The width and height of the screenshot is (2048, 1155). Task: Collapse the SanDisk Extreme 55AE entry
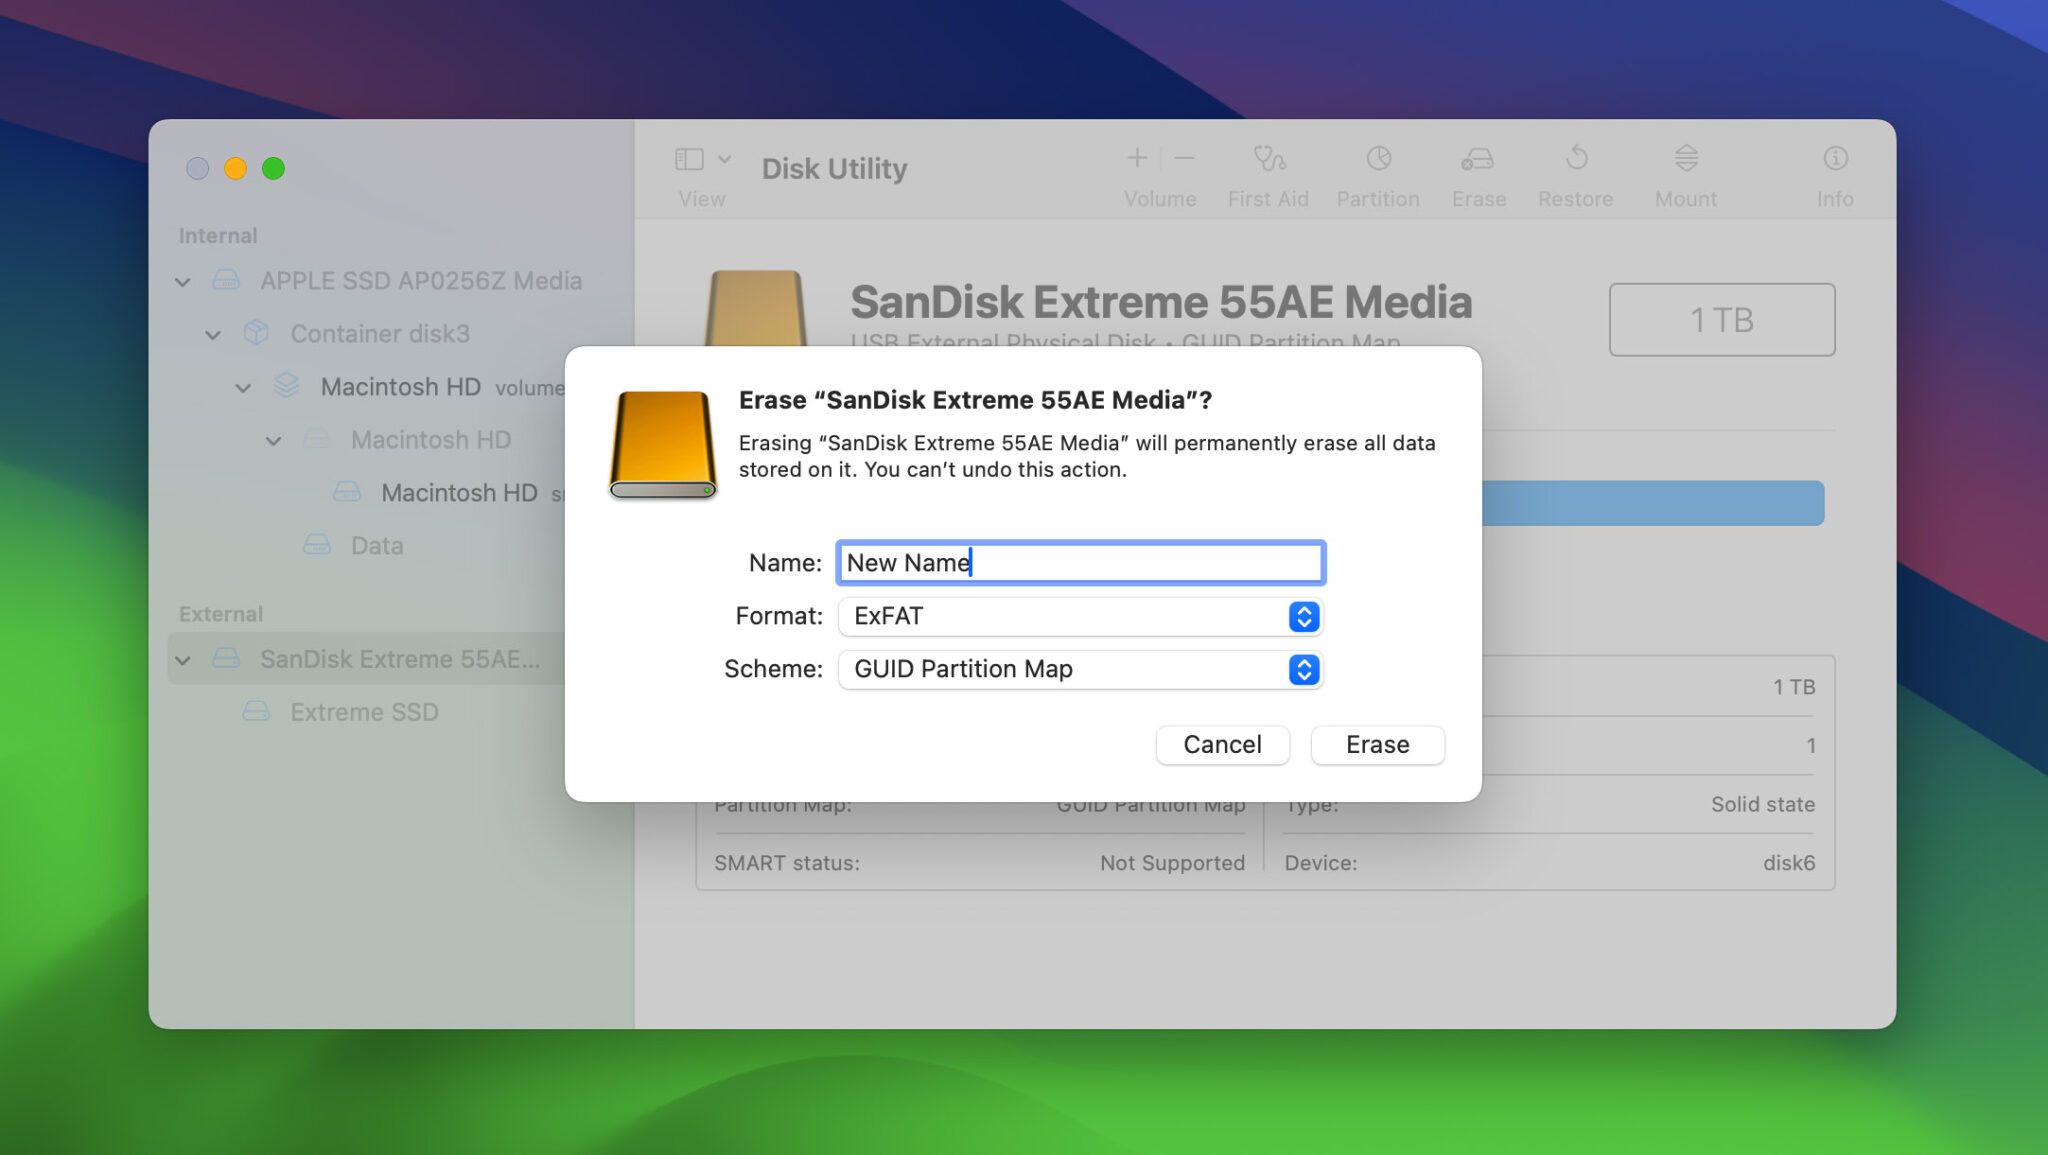click(183, 659)
